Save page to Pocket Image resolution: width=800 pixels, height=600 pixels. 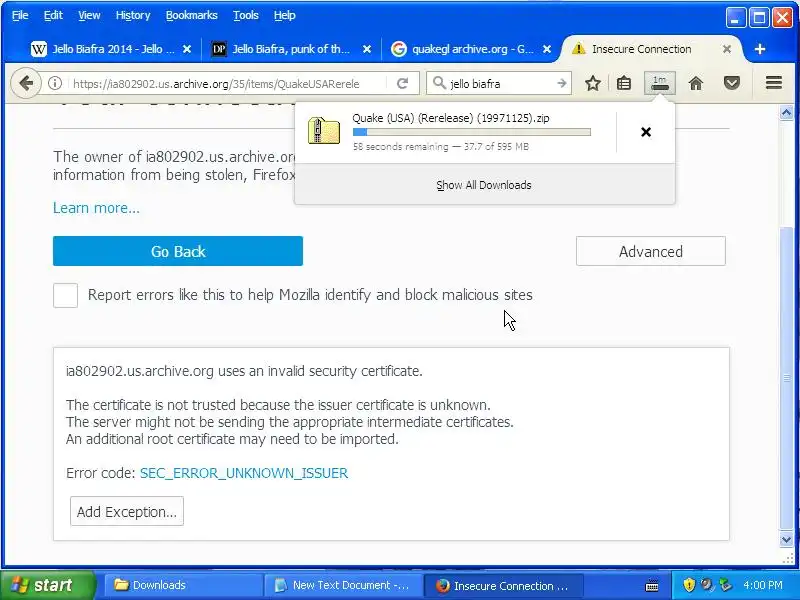pos(732,83)
